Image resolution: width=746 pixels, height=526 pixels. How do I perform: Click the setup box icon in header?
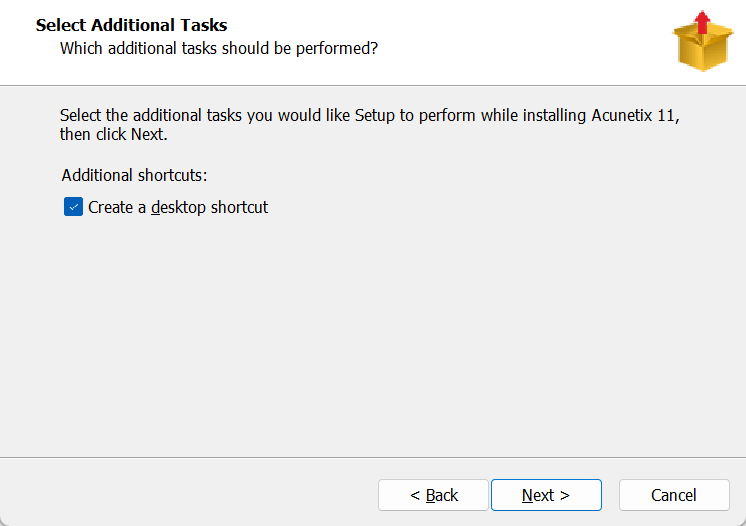pos(703,44)
